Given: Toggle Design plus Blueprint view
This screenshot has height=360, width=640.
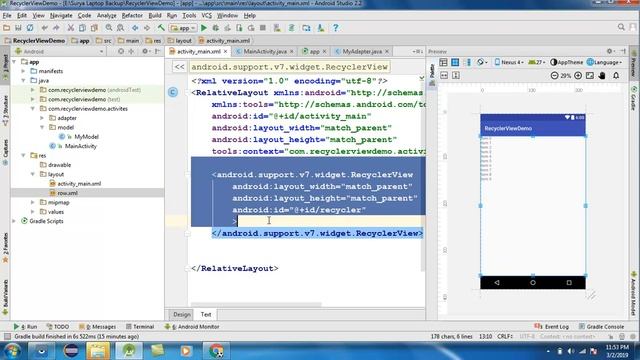Looking at the screenshot, I should [x=468, y=62].
